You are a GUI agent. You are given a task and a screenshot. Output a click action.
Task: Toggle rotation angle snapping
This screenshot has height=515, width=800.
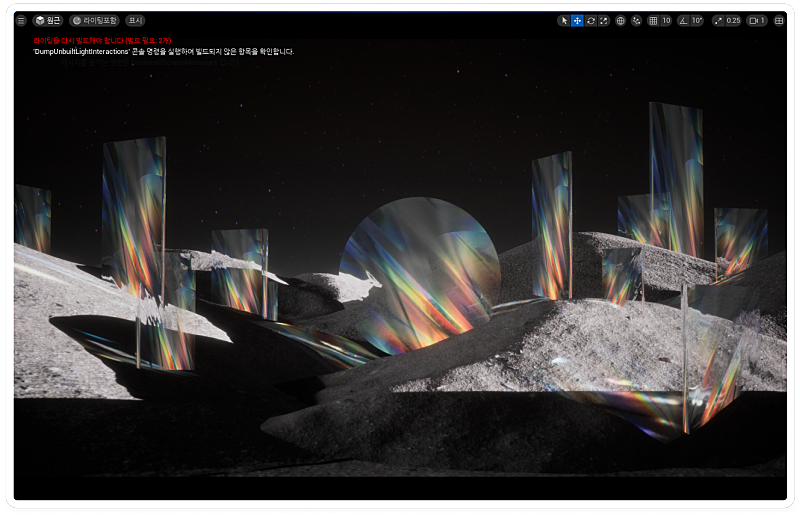pos(683,20)
